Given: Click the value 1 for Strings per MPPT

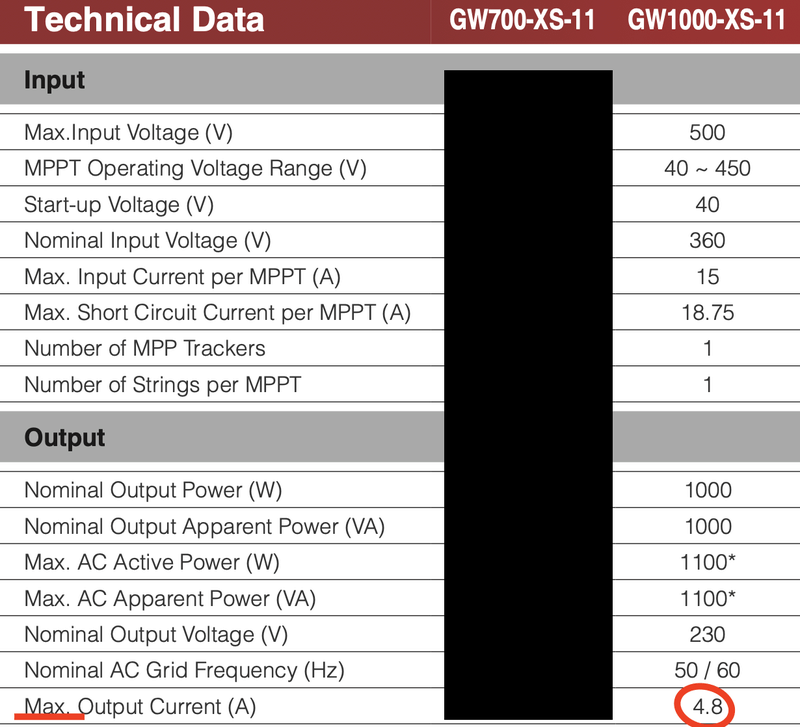Looking at the screenshot, I should click(708, 385).
